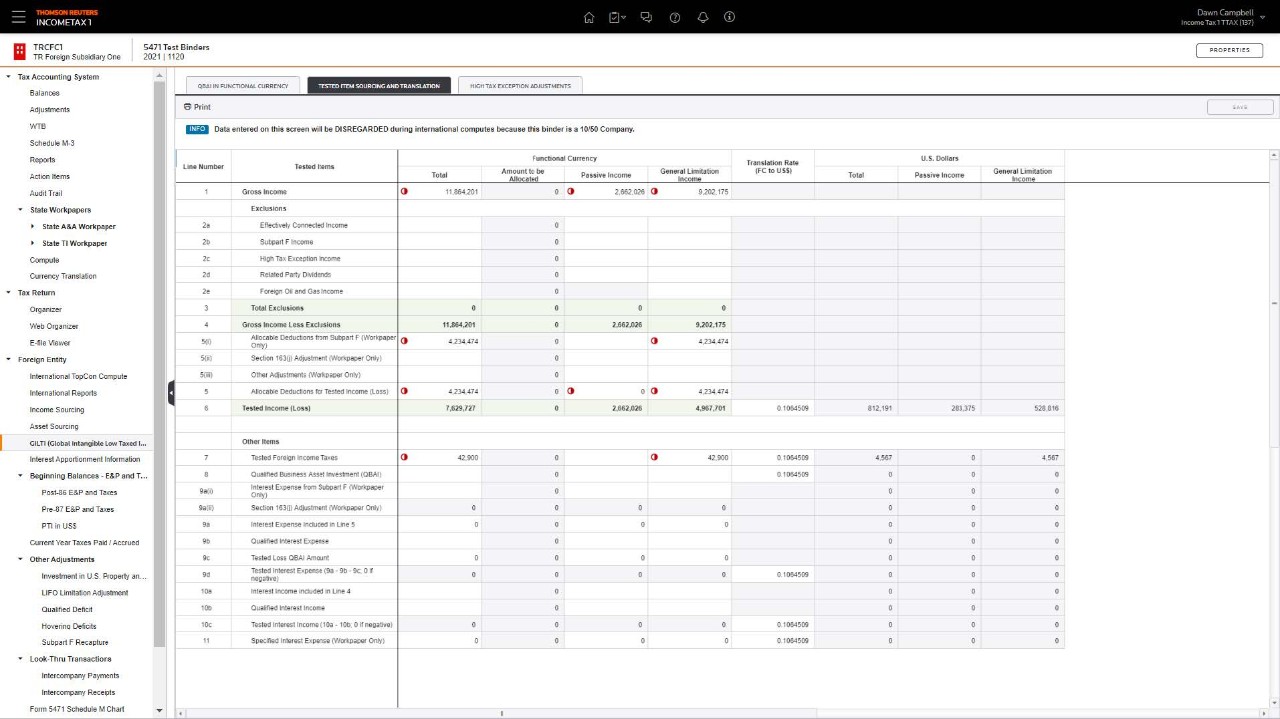The image size is (1280, 719).
Task: Collapse the left sidebar using the splitter handle
Action: (x=171, y=393)
